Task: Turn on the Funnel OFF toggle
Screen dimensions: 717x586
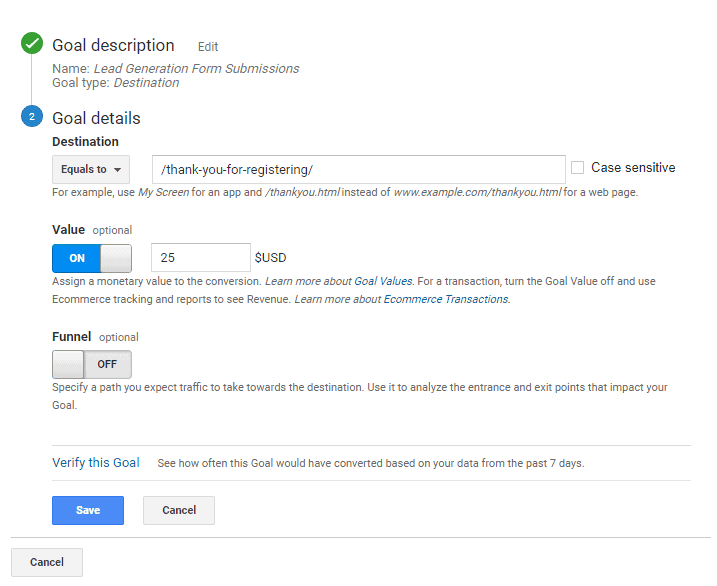Action: pyautogui.click(x=92, y=364)
